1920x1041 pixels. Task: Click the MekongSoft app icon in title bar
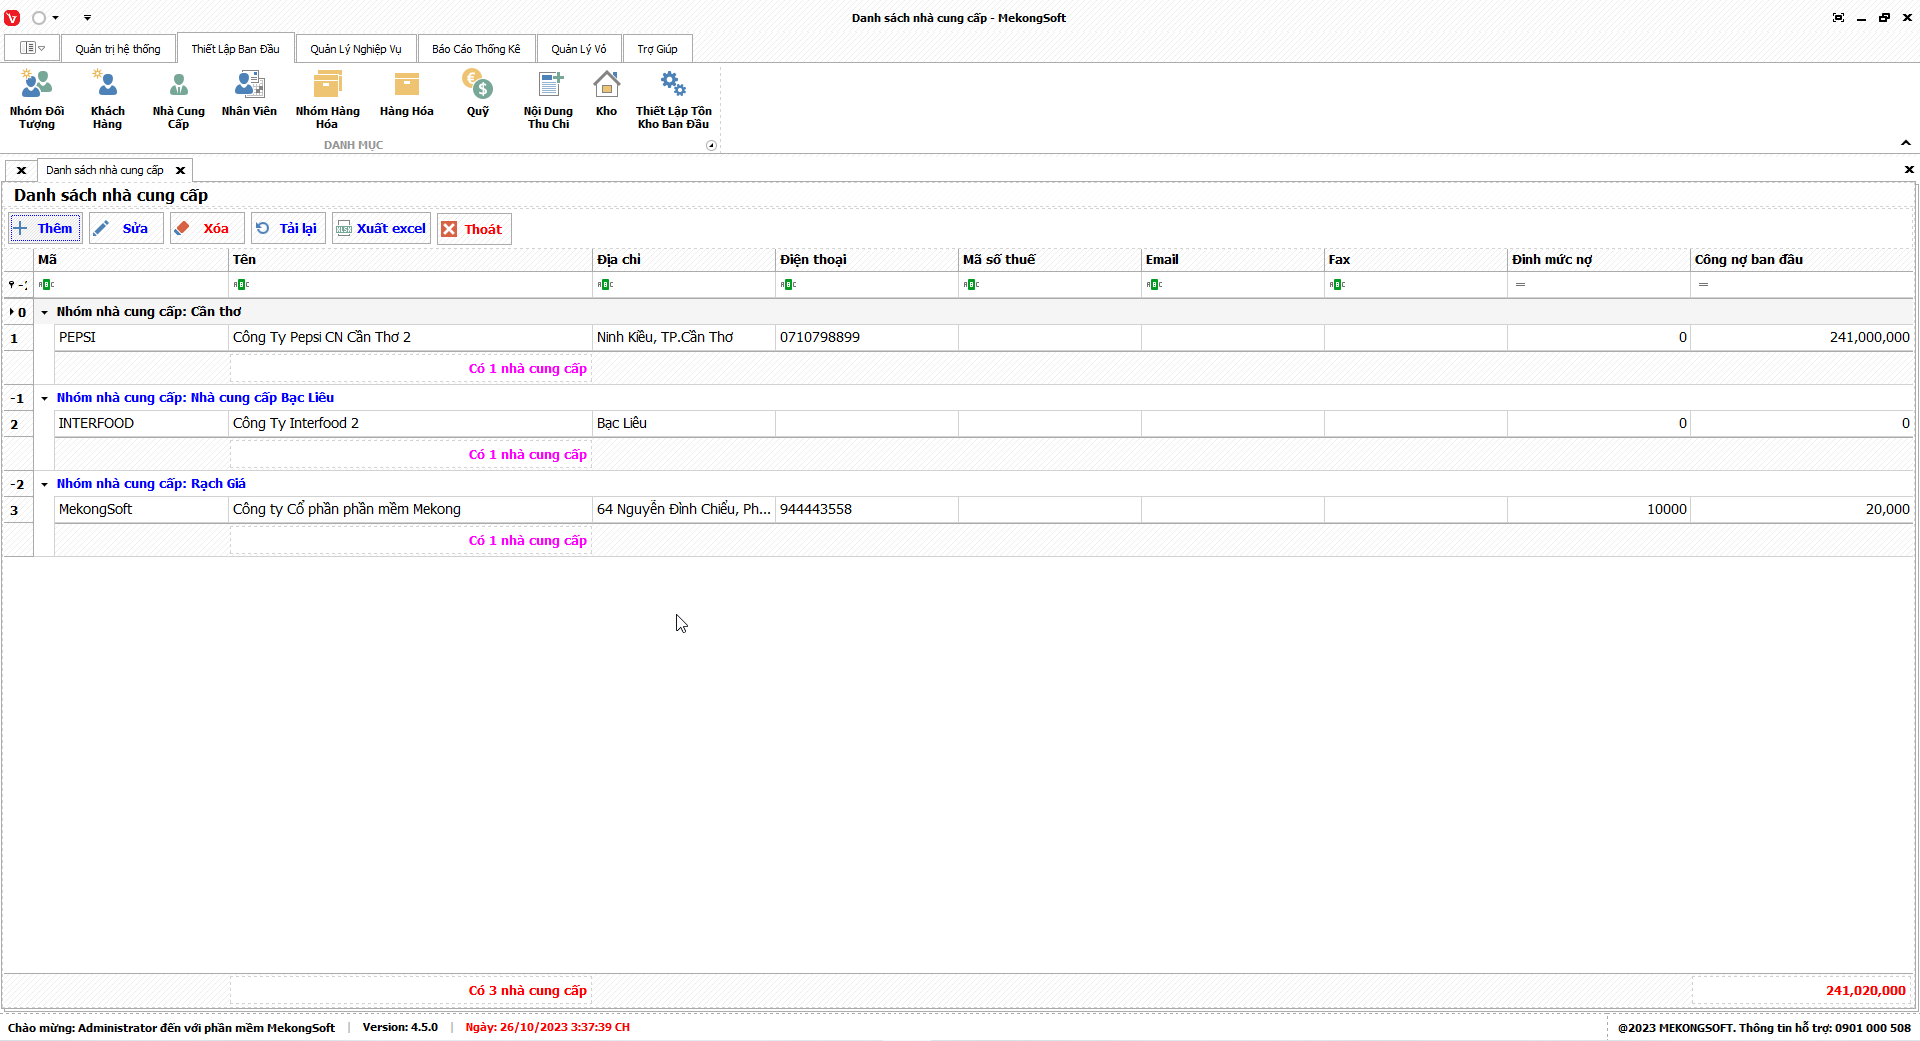point(12,17)
